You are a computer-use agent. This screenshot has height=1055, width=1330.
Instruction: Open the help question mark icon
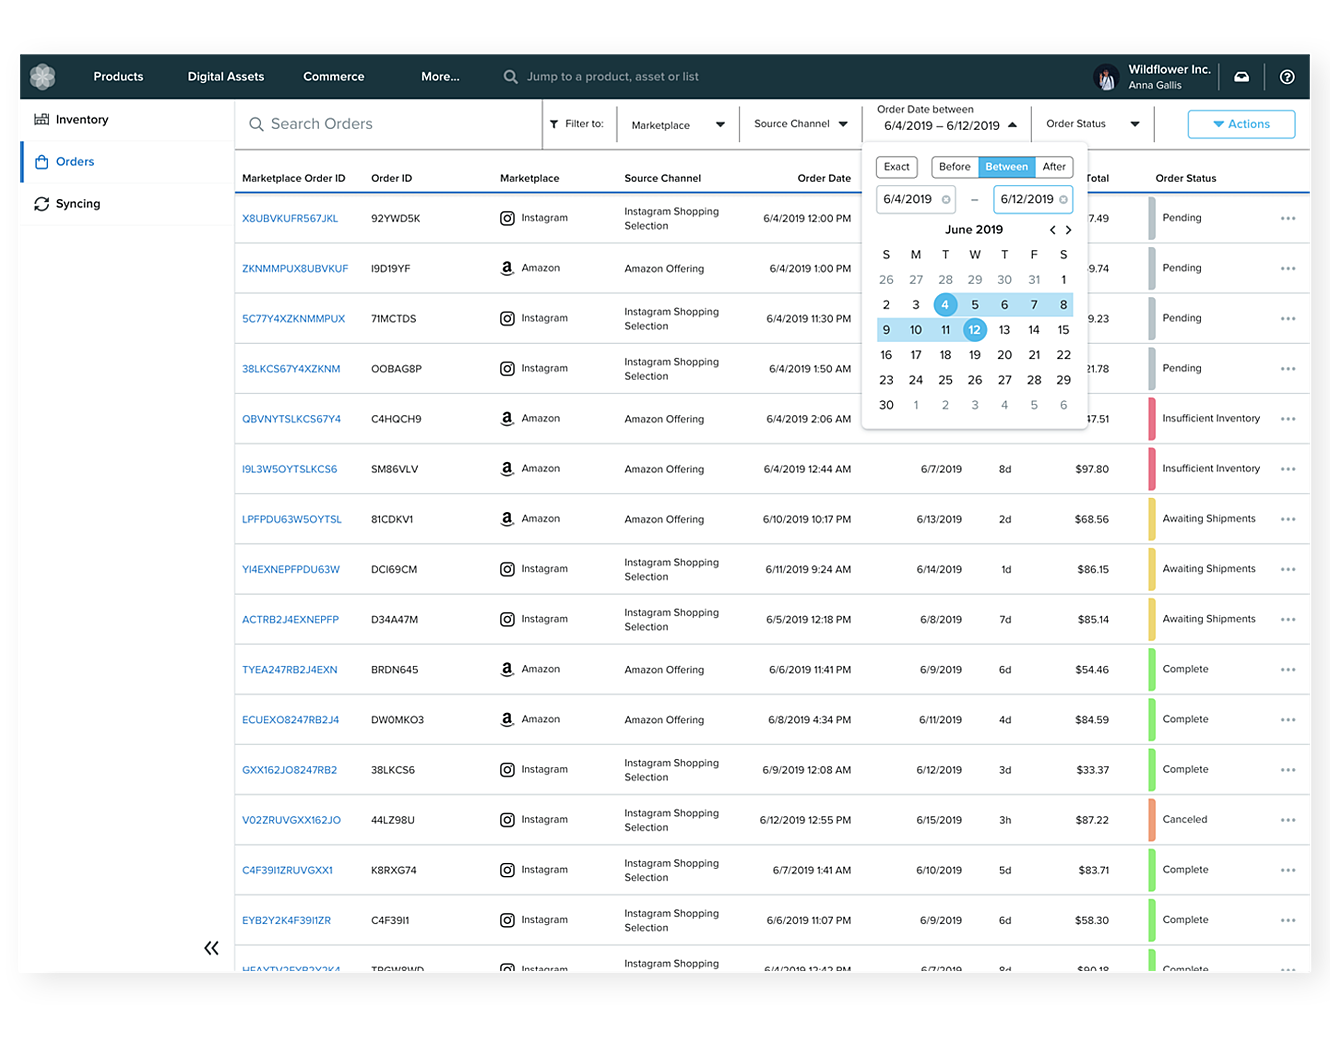coord(1287,77)
